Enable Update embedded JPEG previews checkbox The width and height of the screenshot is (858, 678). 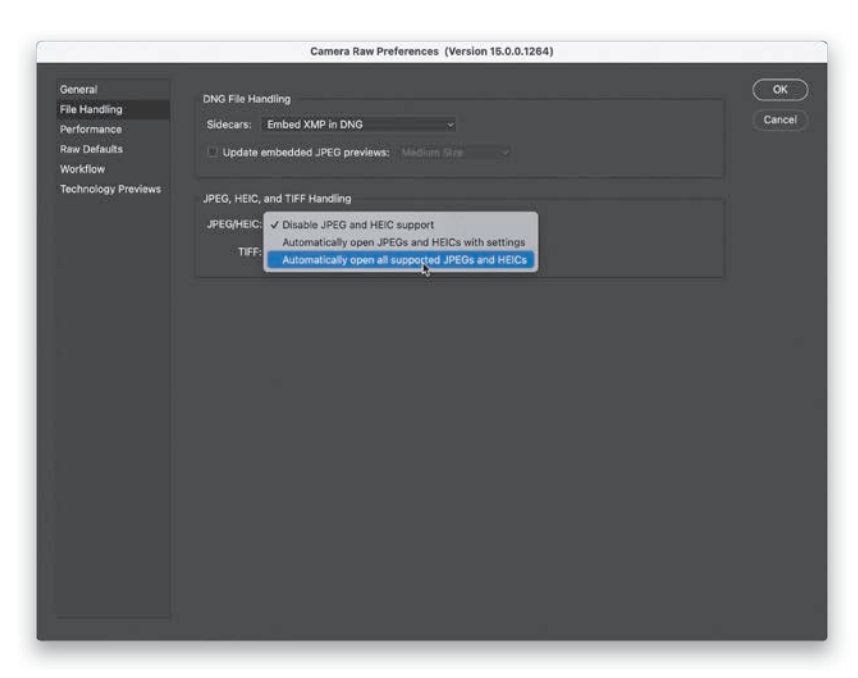[x=211, y=152]
